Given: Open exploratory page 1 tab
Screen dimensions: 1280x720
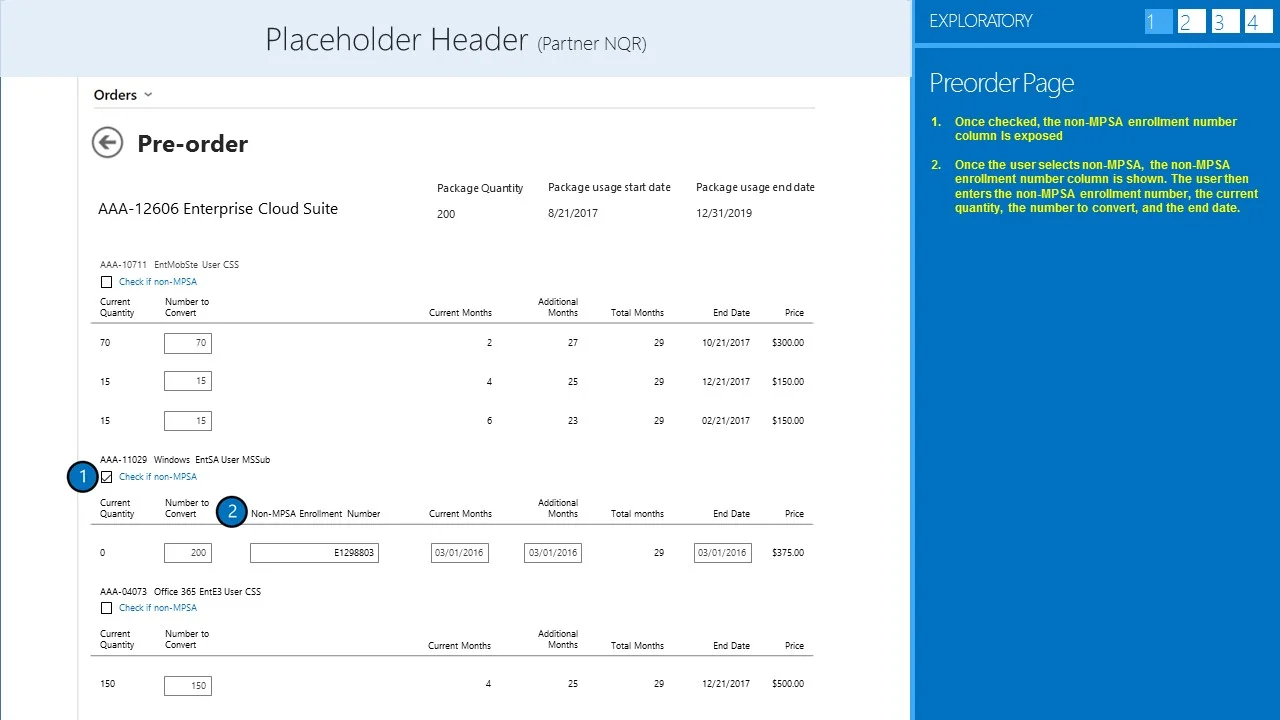Looking at the screenshot, I should point(1158,22).
